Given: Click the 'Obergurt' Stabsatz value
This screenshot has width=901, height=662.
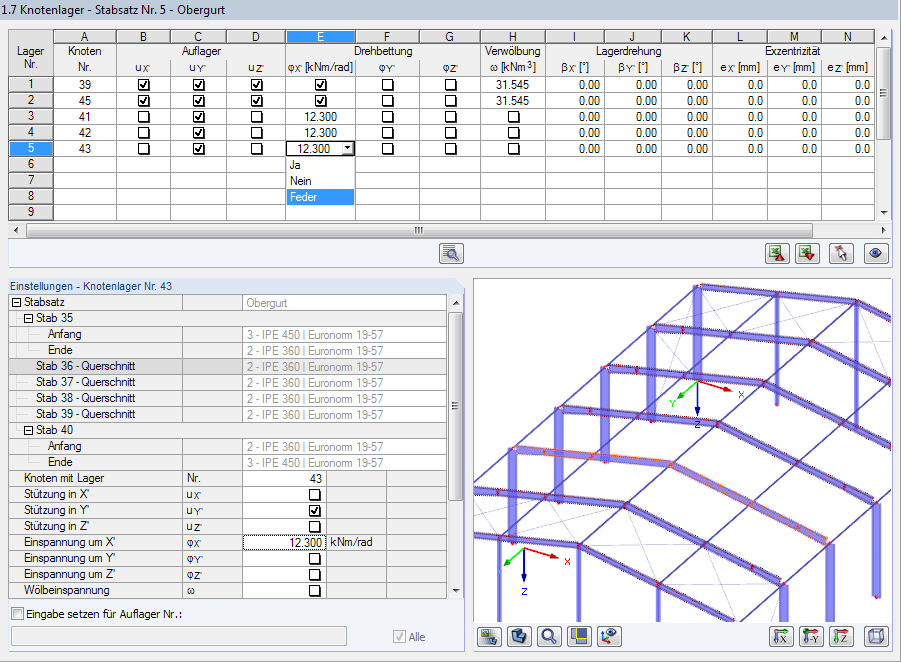Looking at the screenshot, I should point(344,303).
